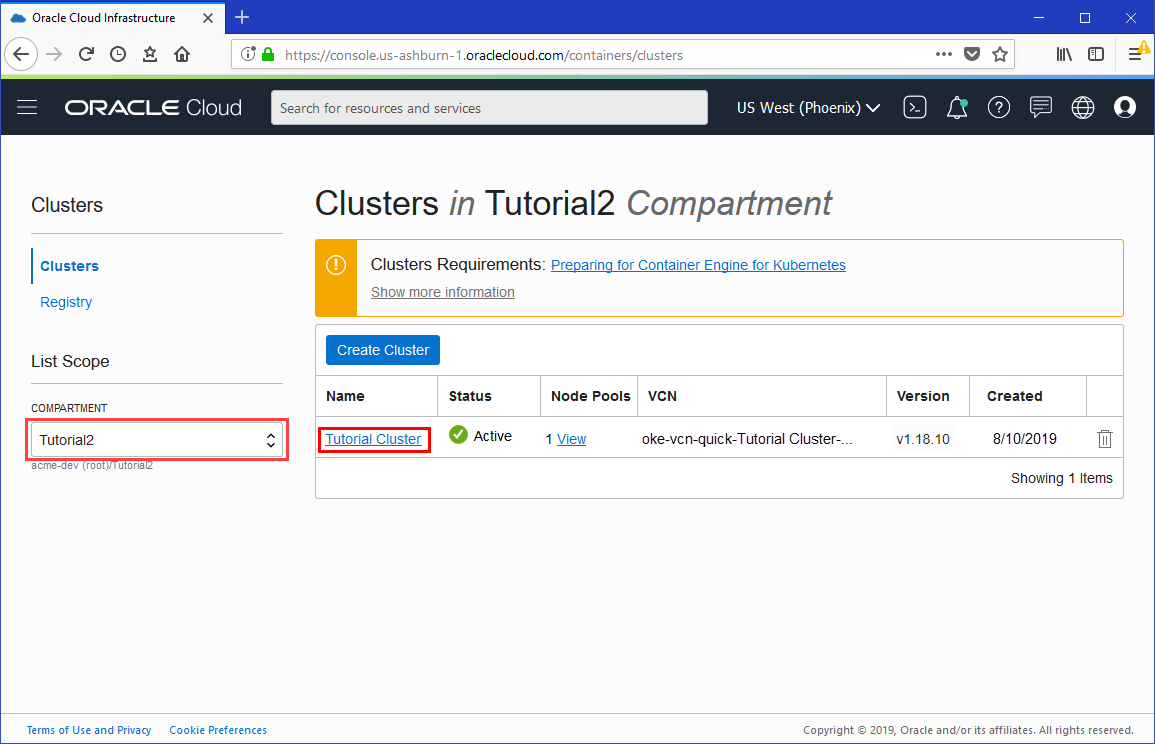Click the 8/10/2019 created date cell
Viewport: 1155px width, 744px height.
point(1025,439)
